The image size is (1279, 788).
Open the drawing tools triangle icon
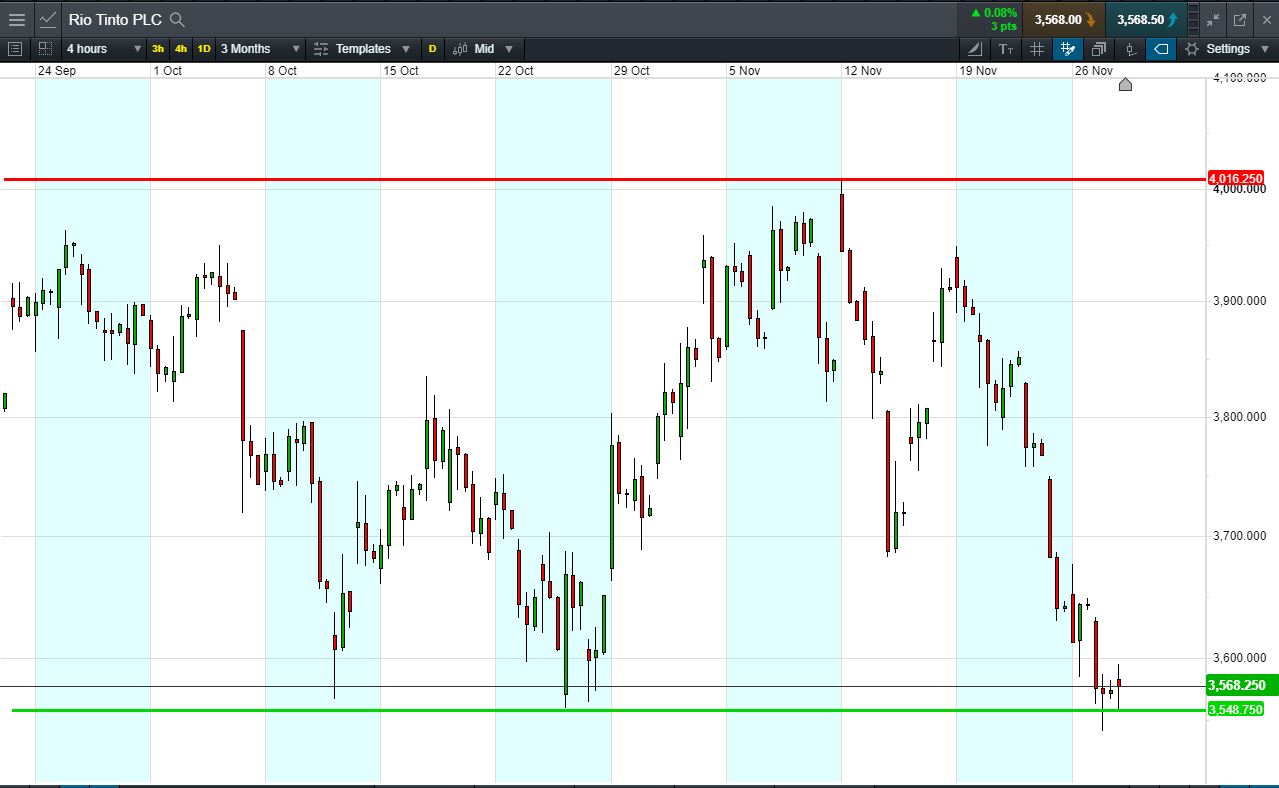tap(976, 48)
